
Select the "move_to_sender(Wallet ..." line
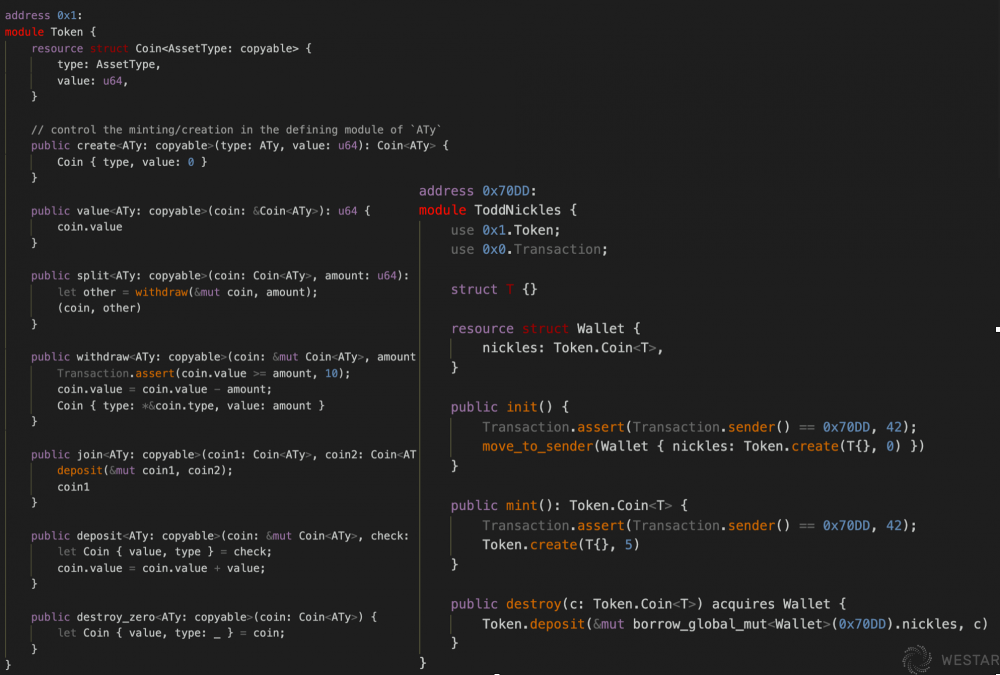[703, 446]
